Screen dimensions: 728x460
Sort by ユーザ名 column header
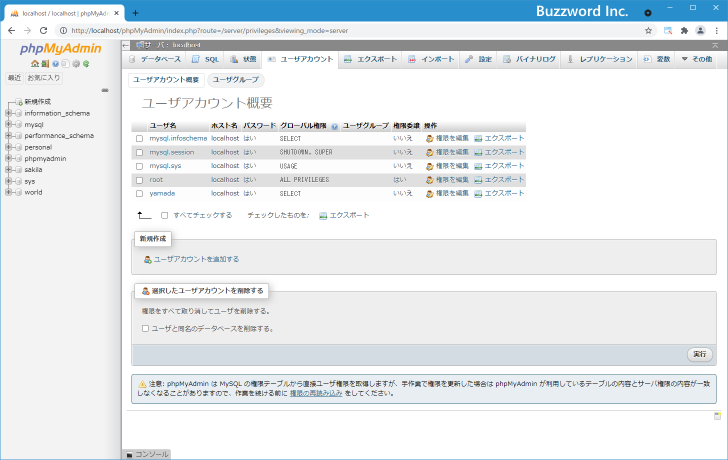click(162, 126)
